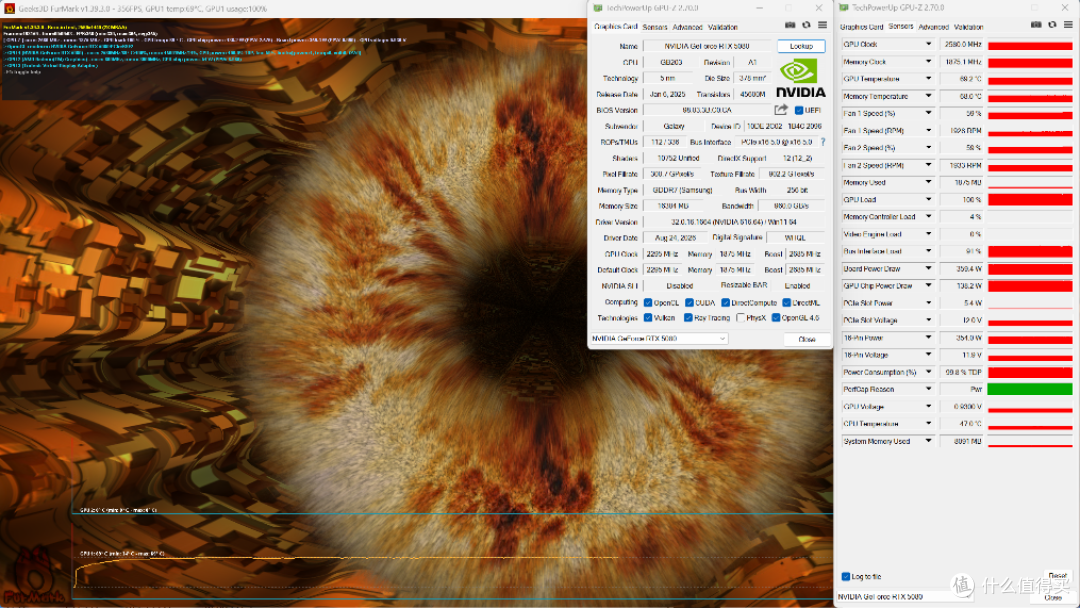Click Close button in Graphics Card window

coord(807,339)
